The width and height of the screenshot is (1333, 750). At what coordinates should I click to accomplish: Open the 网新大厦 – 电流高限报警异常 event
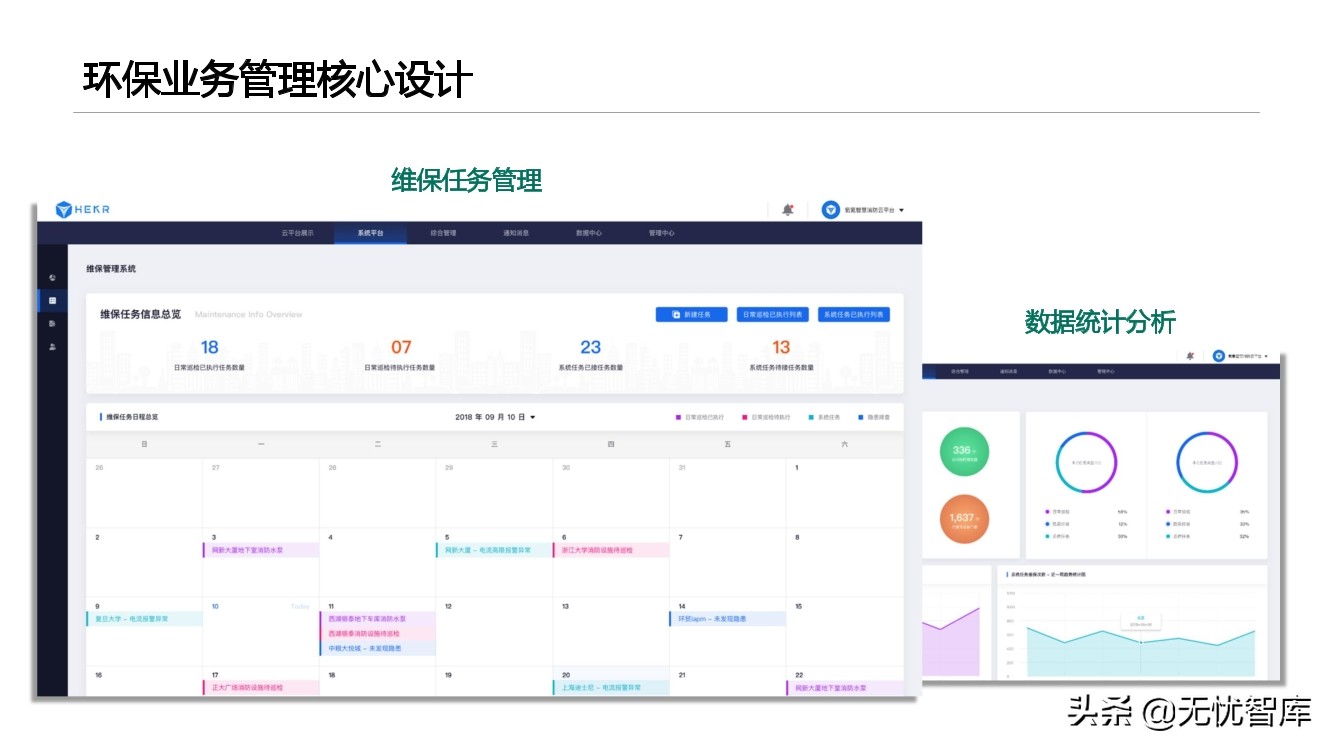pyautogui.click(x=494, y=550)
